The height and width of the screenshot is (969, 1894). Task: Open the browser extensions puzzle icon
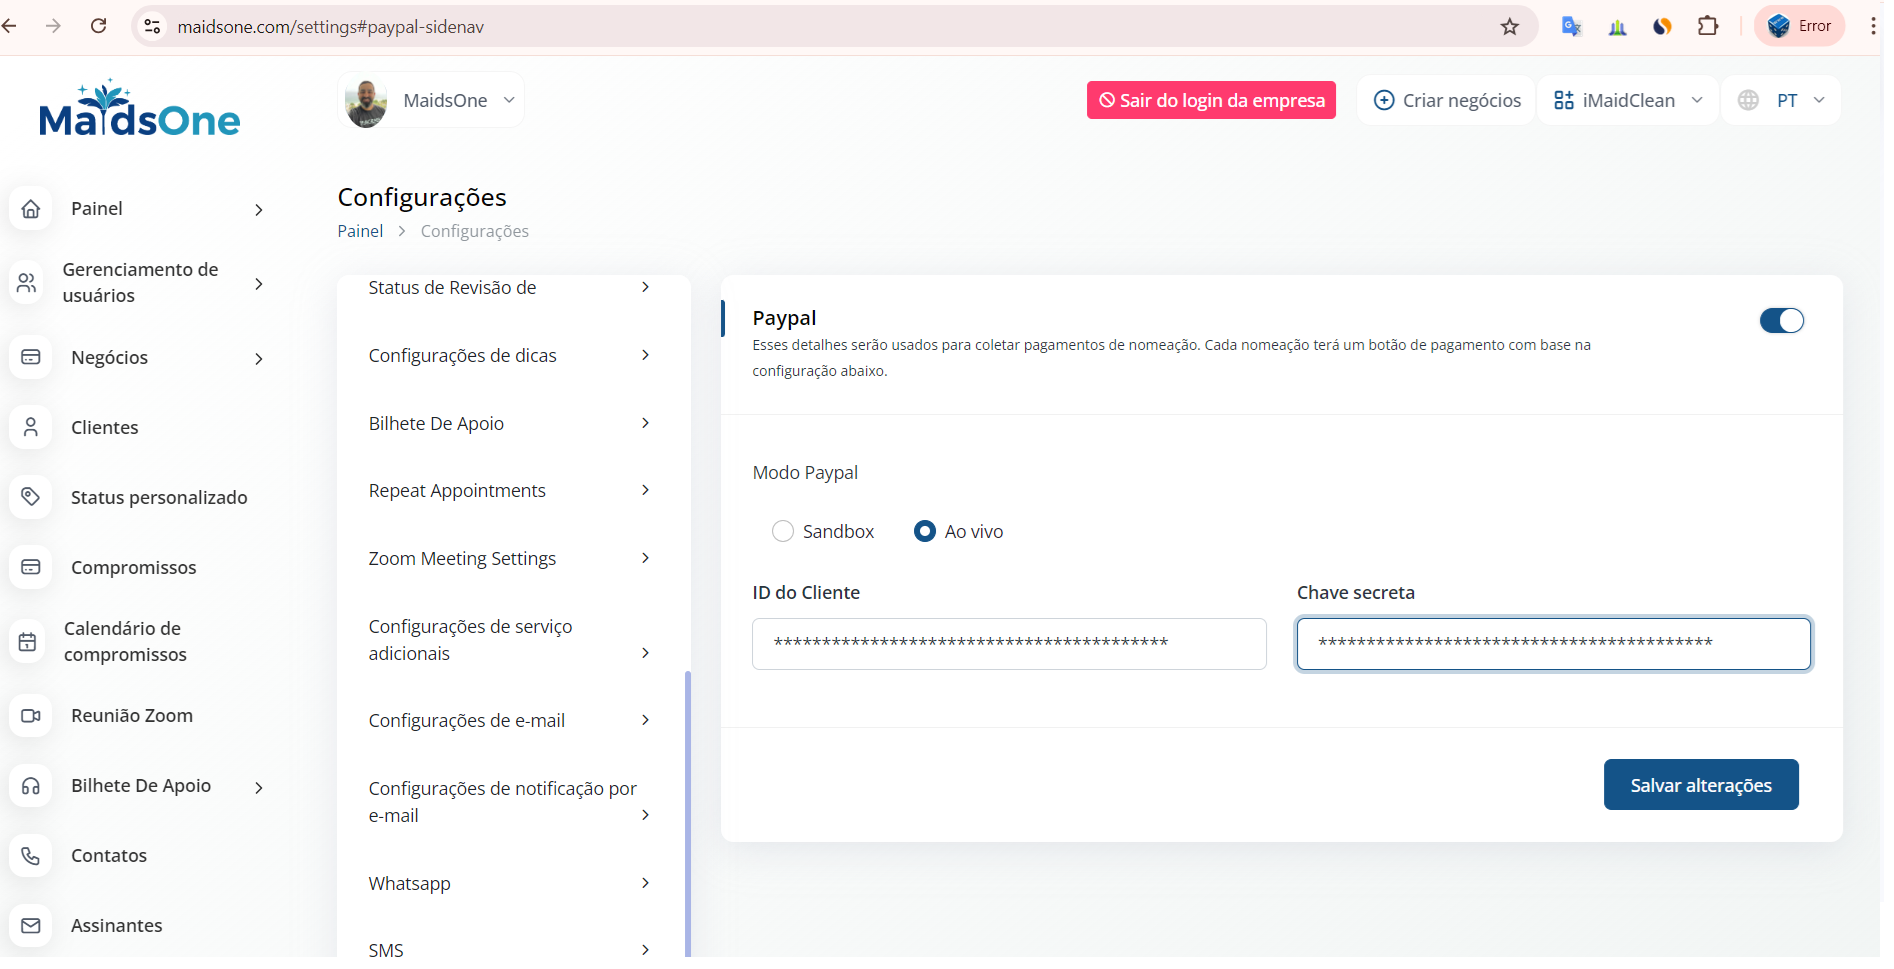point(1708,27)
